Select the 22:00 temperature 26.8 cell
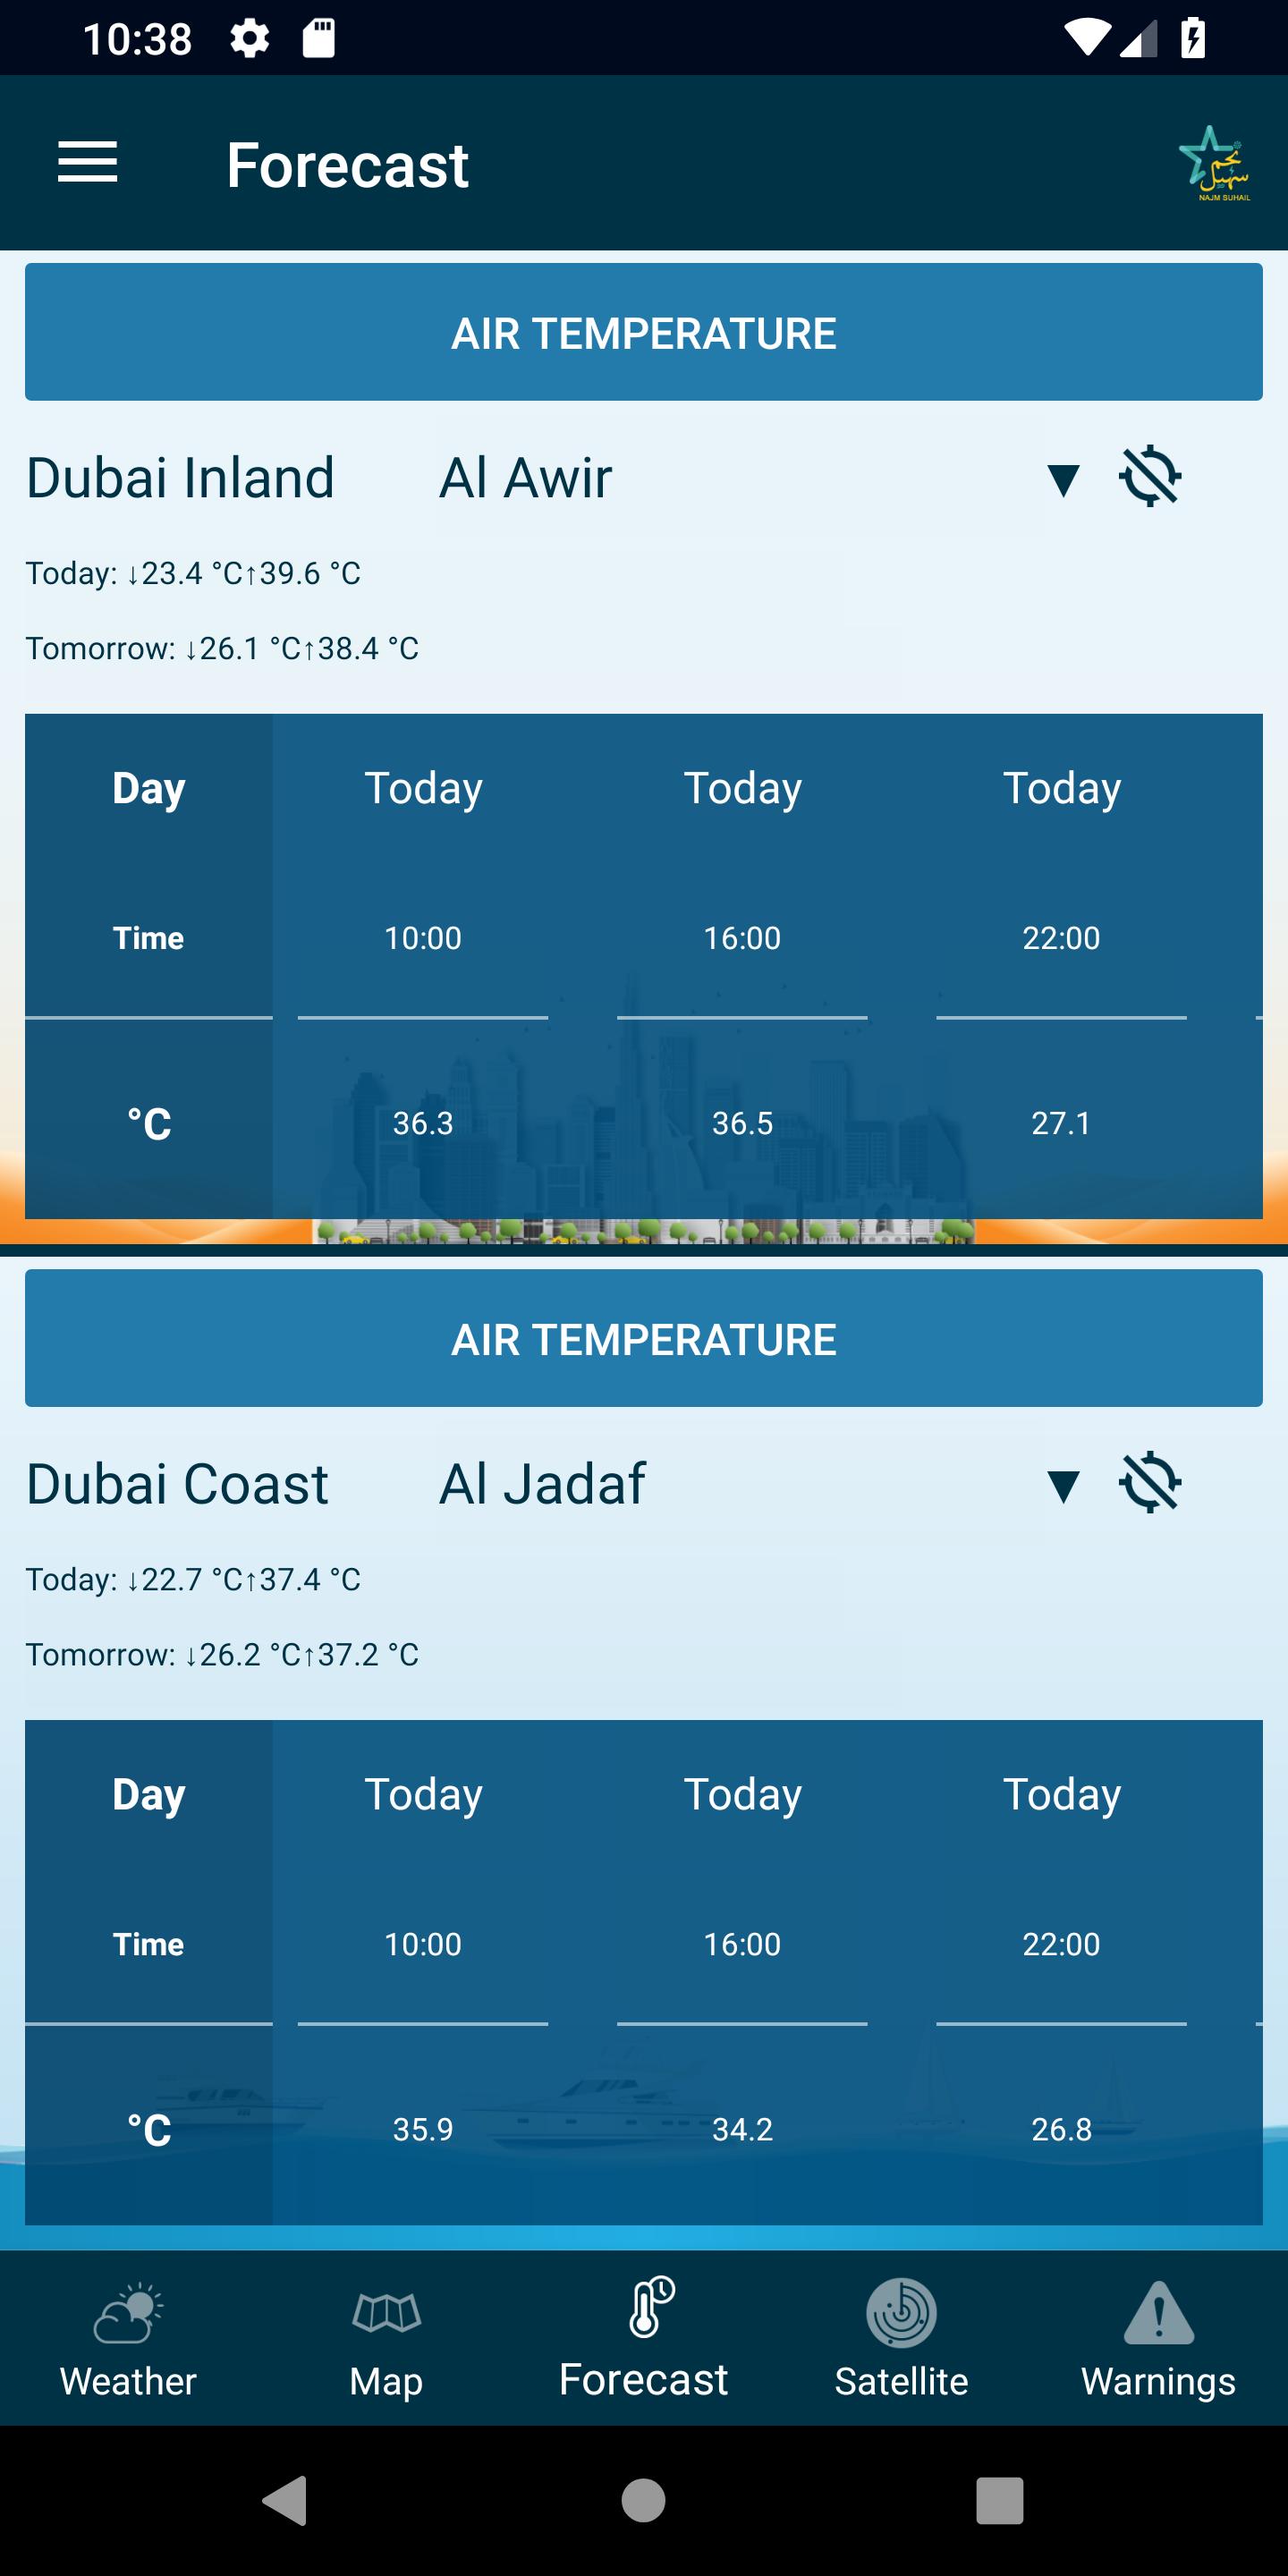Screen dimensions: 1288x2576 coord(1061,2129)
